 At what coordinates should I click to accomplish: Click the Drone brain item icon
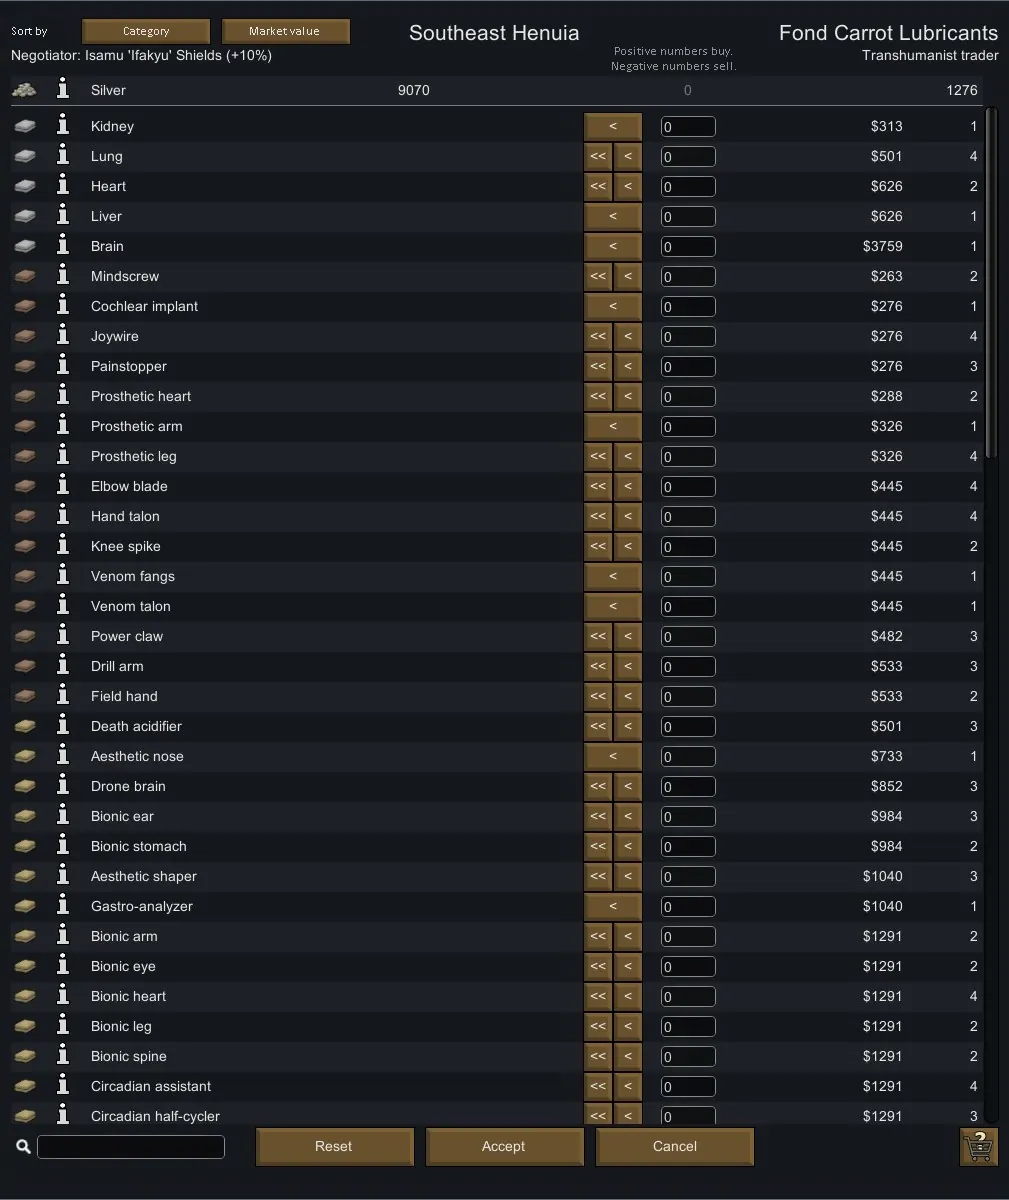coord(25,786)
